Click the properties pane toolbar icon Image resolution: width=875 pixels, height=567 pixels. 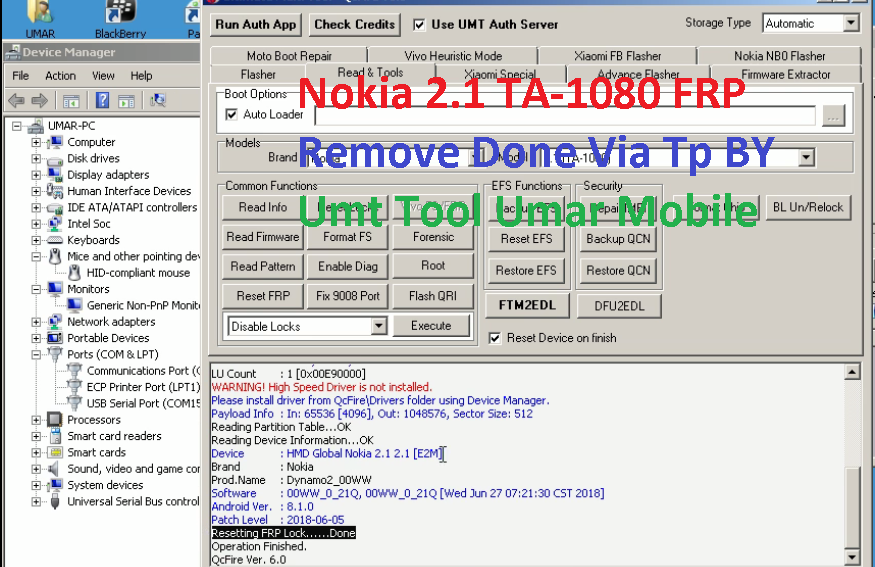(x=127, y=101)
